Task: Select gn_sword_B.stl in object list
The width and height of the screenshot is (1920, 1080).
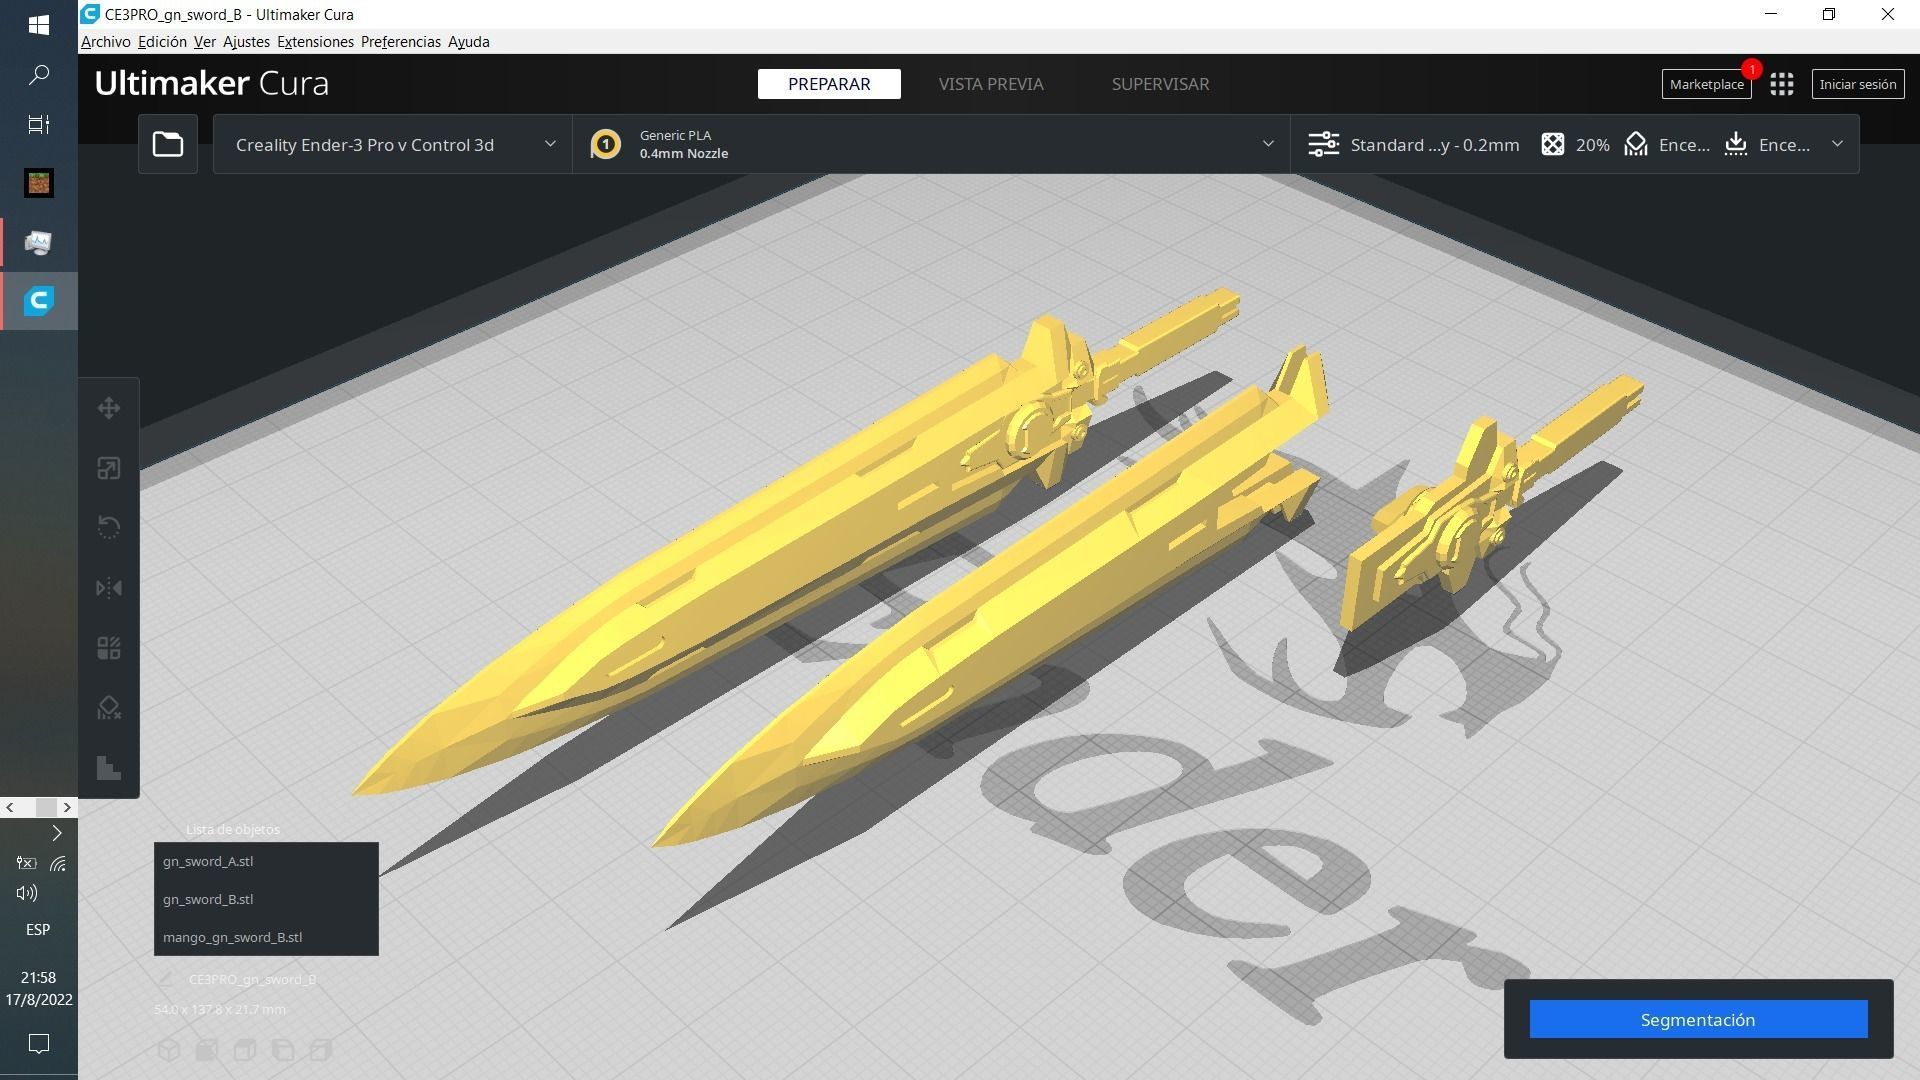Action: pyautogui.click(x=266, y=899)
